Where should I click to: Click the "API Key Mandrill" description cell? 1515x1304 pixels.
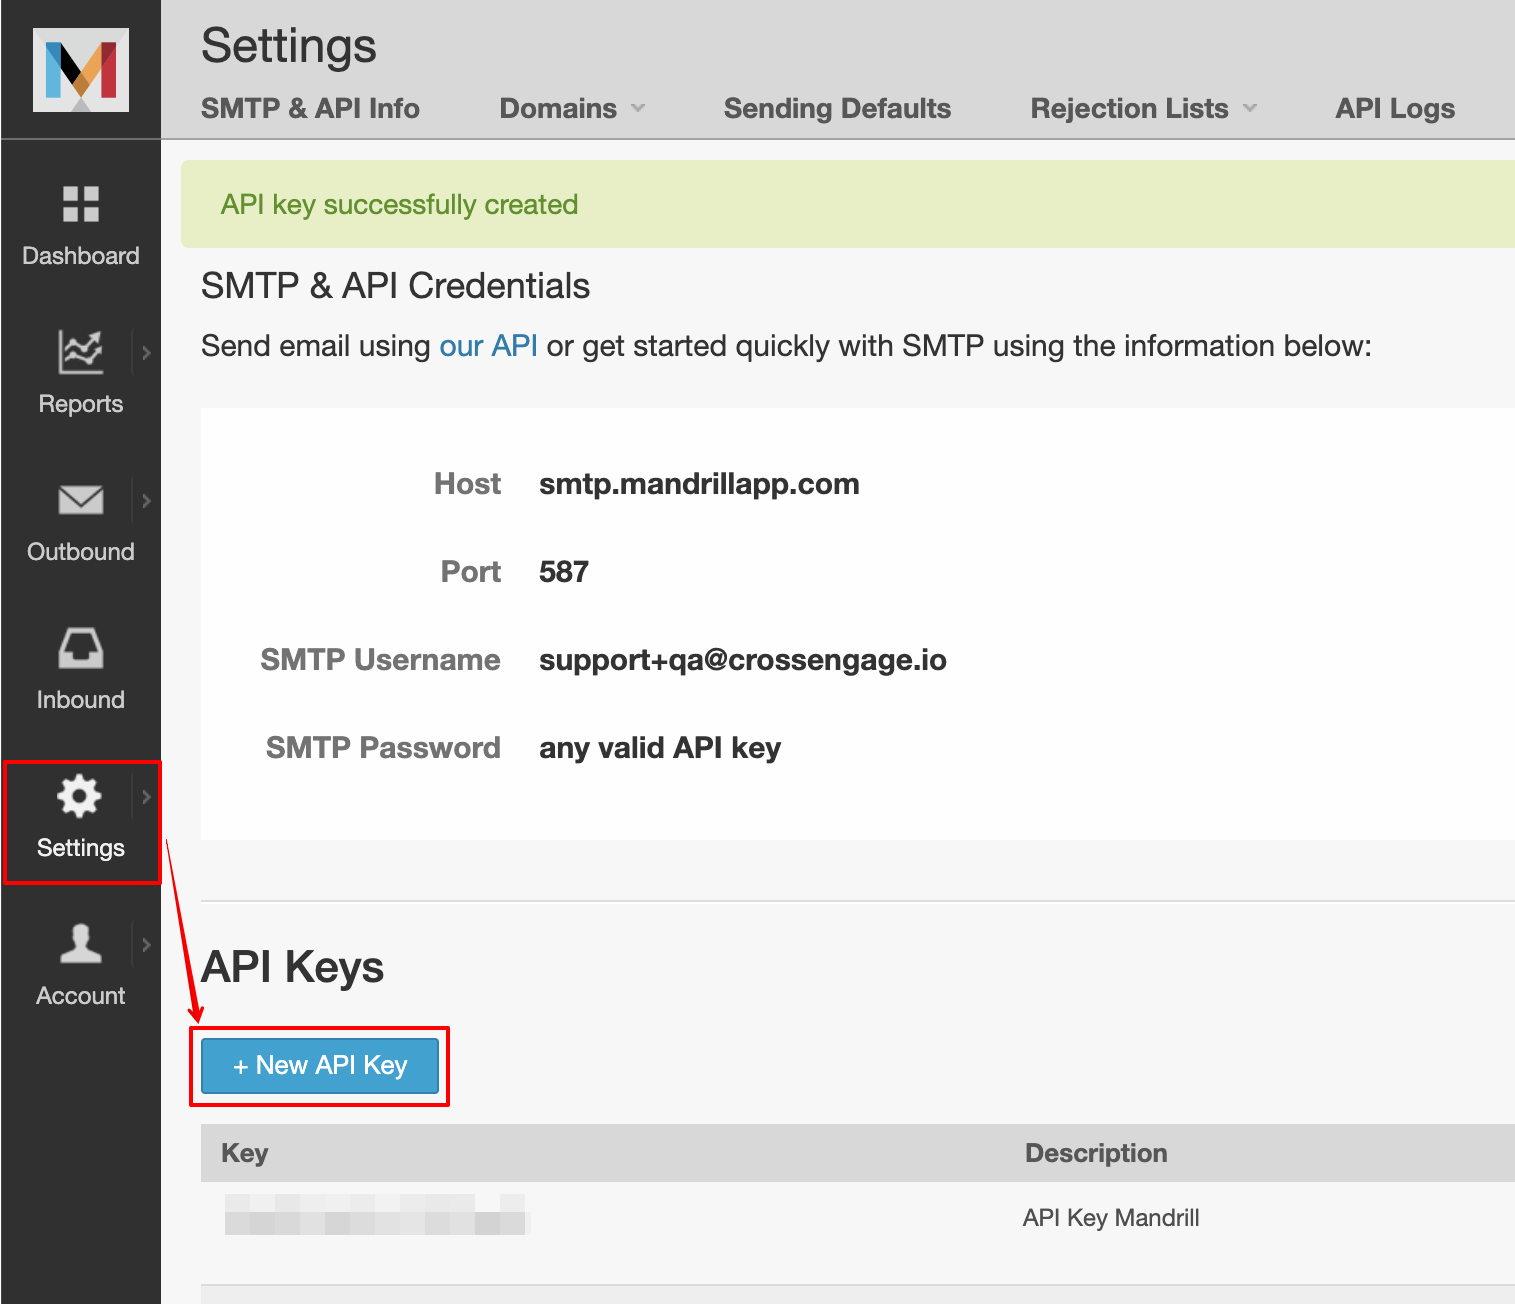point(1111,1218)
